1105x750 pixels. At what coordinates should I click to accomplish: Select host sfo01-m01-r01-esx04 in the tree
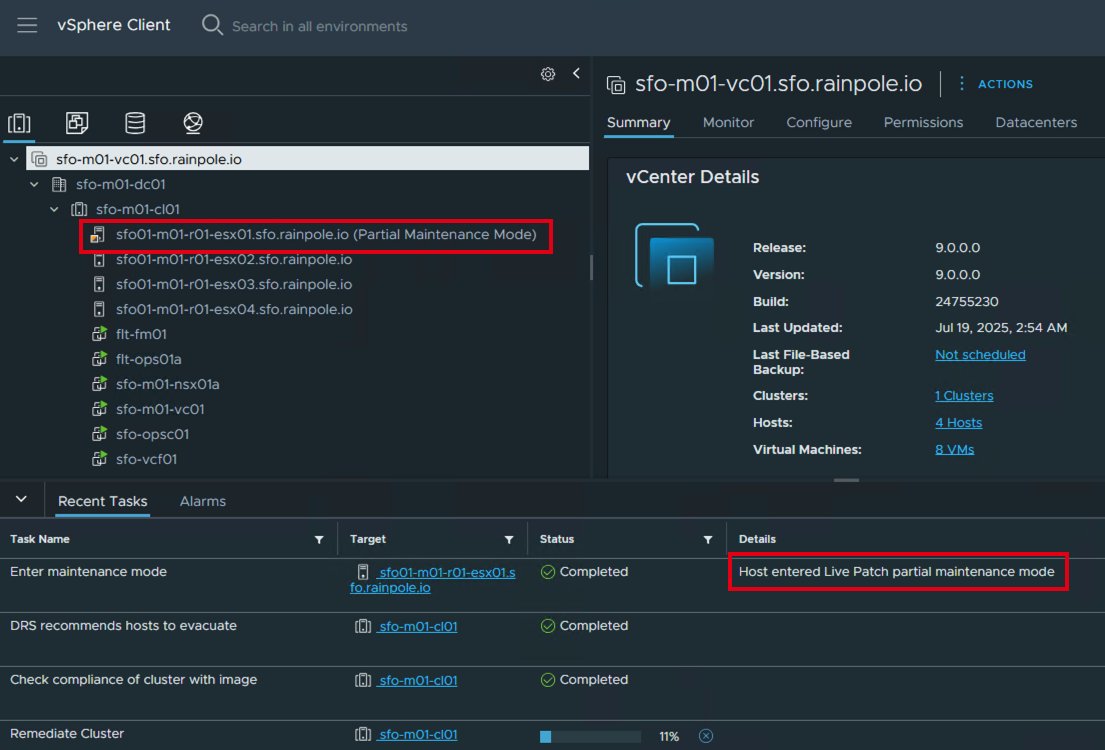click(234, 309)
